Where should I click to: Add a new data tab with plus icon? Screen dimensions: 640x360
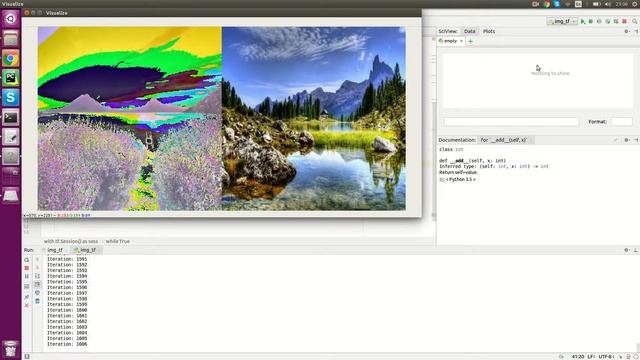[x=470, y=41]
